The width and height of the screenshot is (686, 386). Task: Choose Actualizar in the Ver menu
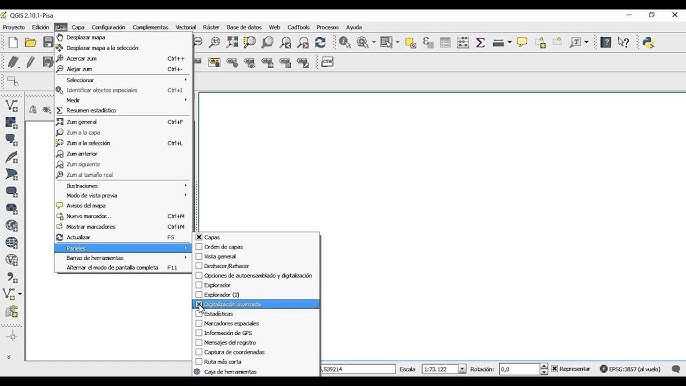click(x=123, y=237)
